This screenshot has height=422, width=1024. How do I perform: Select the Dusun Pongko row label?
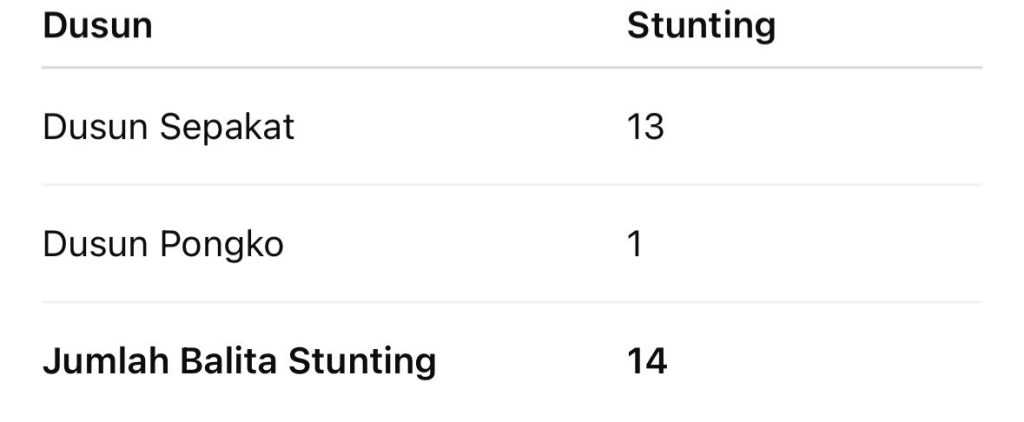click(163, 246)
